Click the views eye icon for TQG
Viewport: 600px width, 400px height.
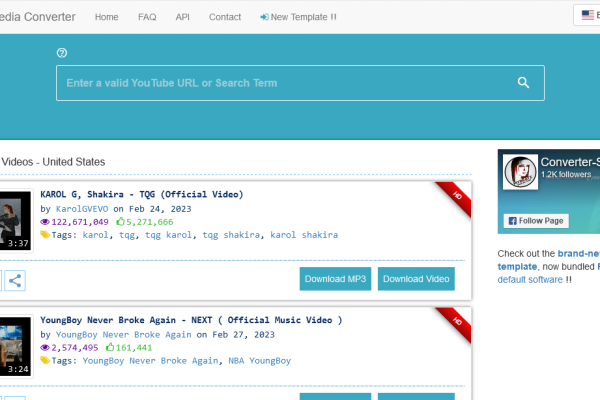(x=44, y=221)
